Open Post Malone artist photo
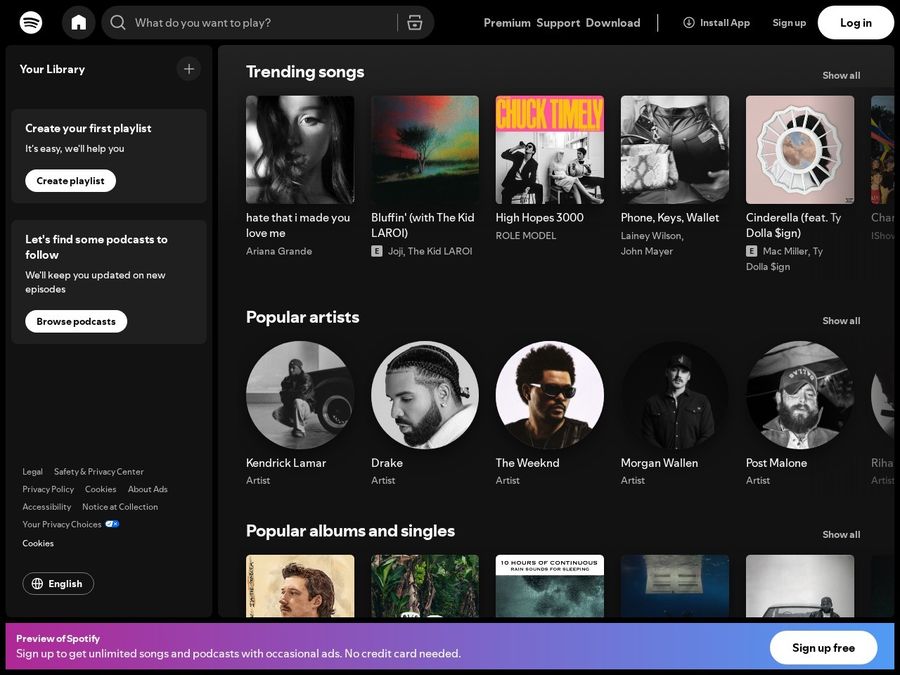This screenshot has width=900, height=675. point(800,395)
